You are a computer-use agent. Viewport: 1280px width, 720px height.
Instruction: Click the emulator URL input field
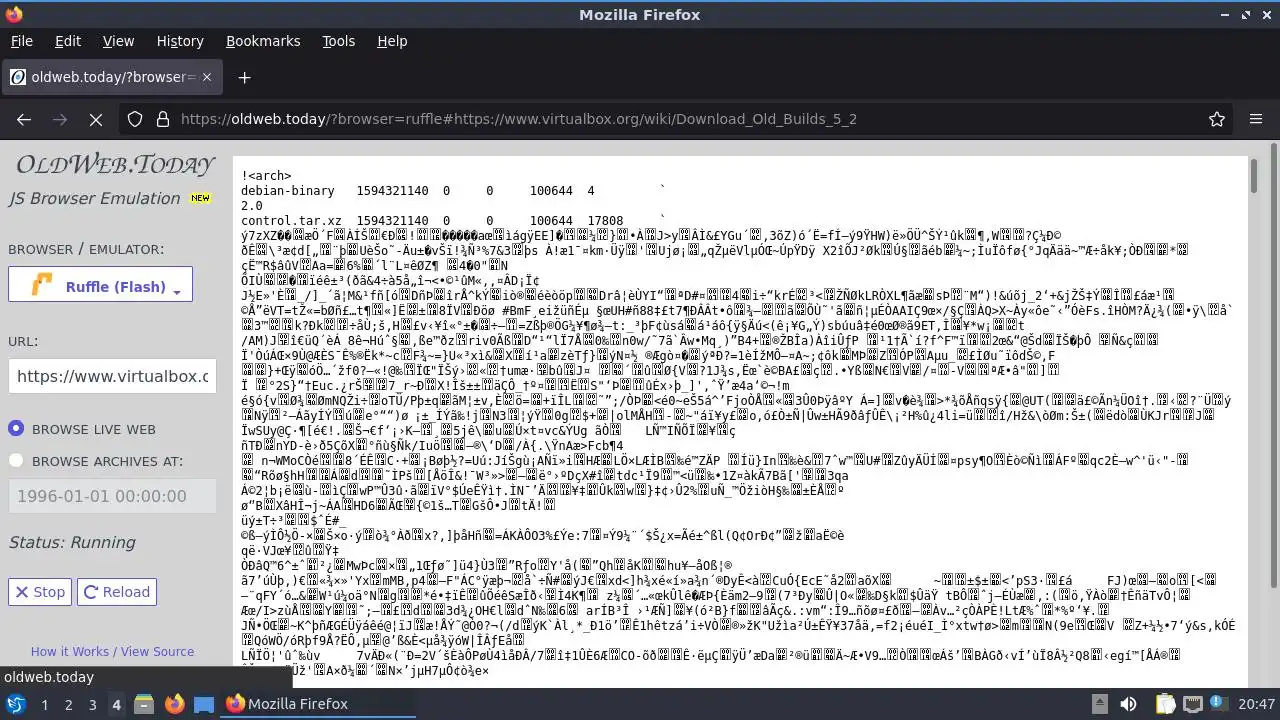[113, 377]
